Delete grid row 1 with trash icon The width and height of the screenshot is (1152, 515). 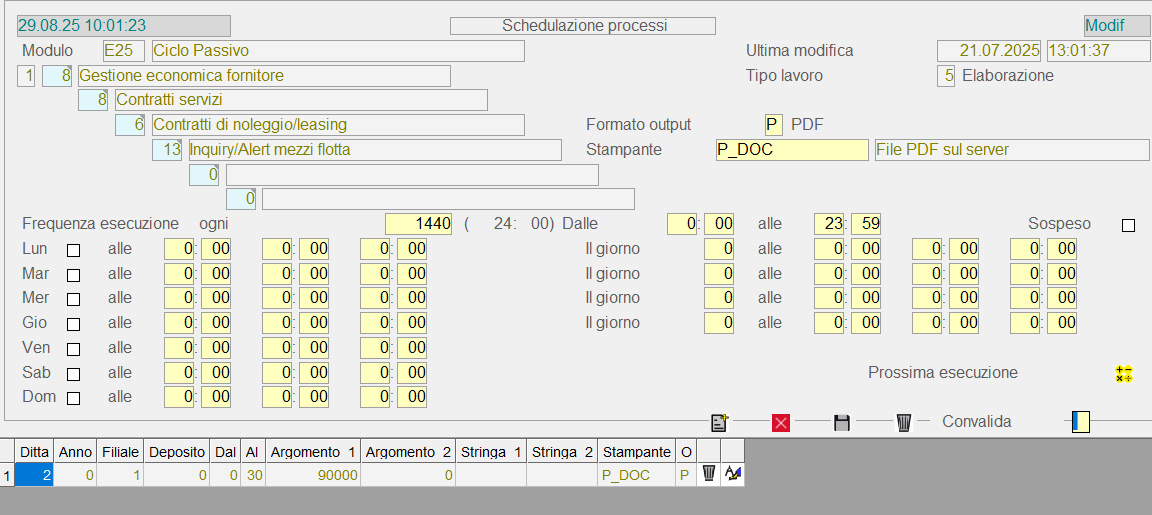[709, 474]
